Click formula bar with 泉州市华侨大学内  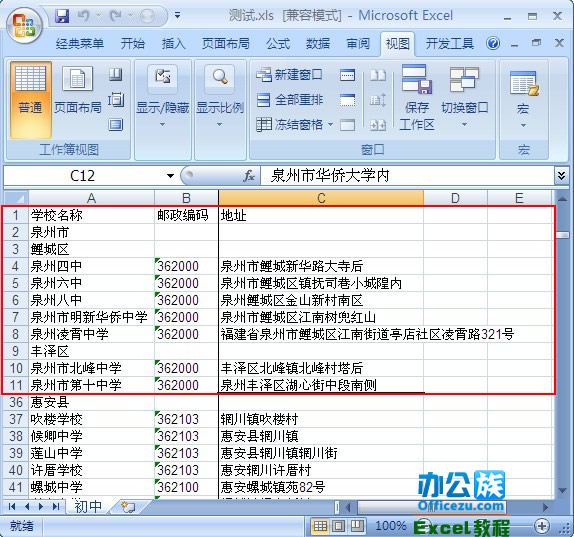pyautogui.click(x=407, y=176)
